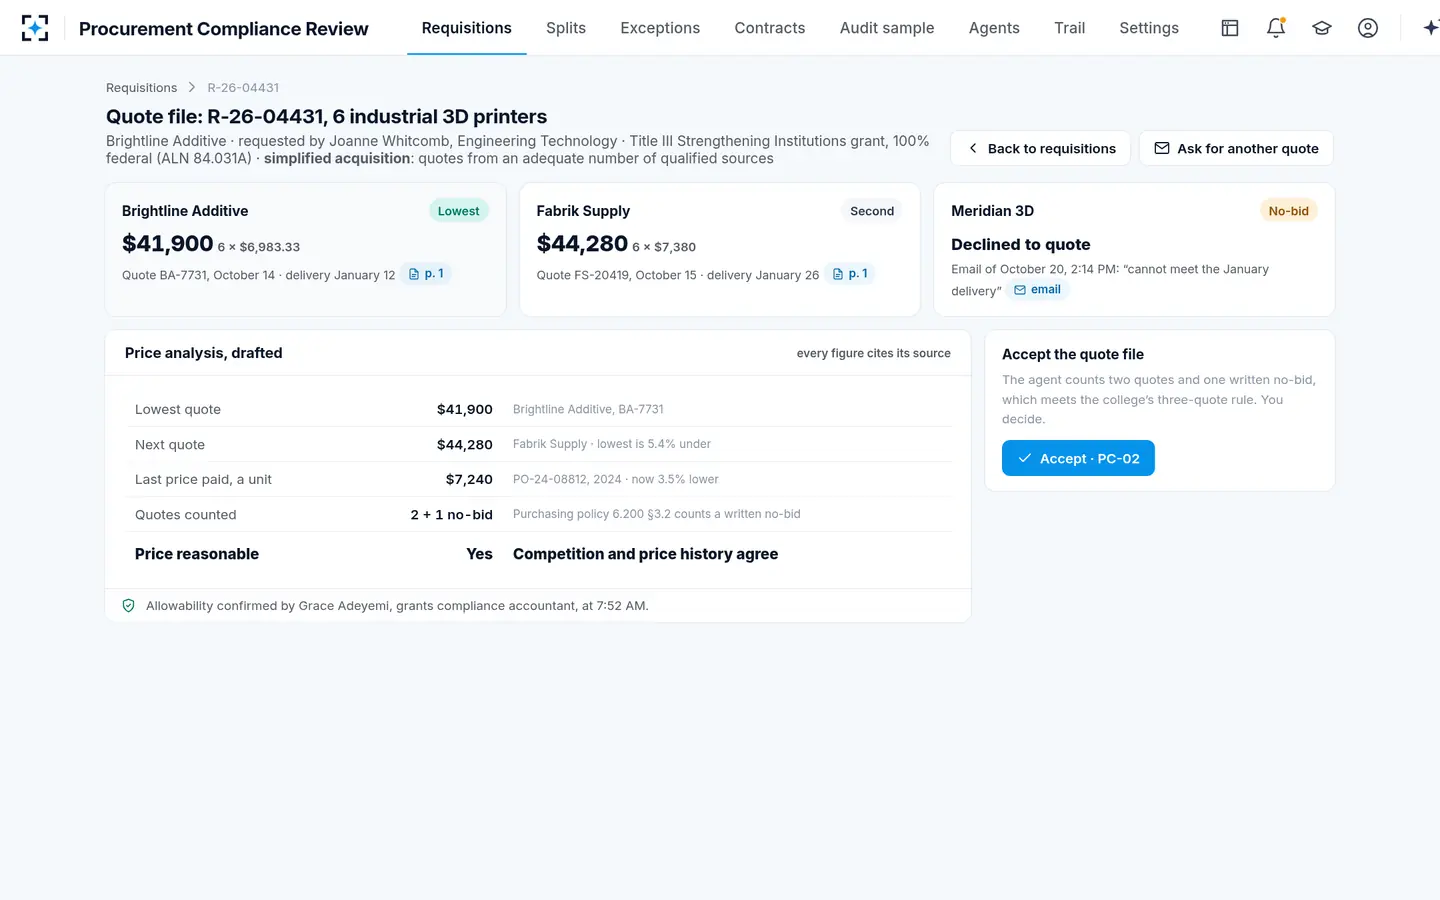This screenshot has height=900, width=1440.
Task: Click the Lowest badge on Brightline card
Action: pos(458,211)
